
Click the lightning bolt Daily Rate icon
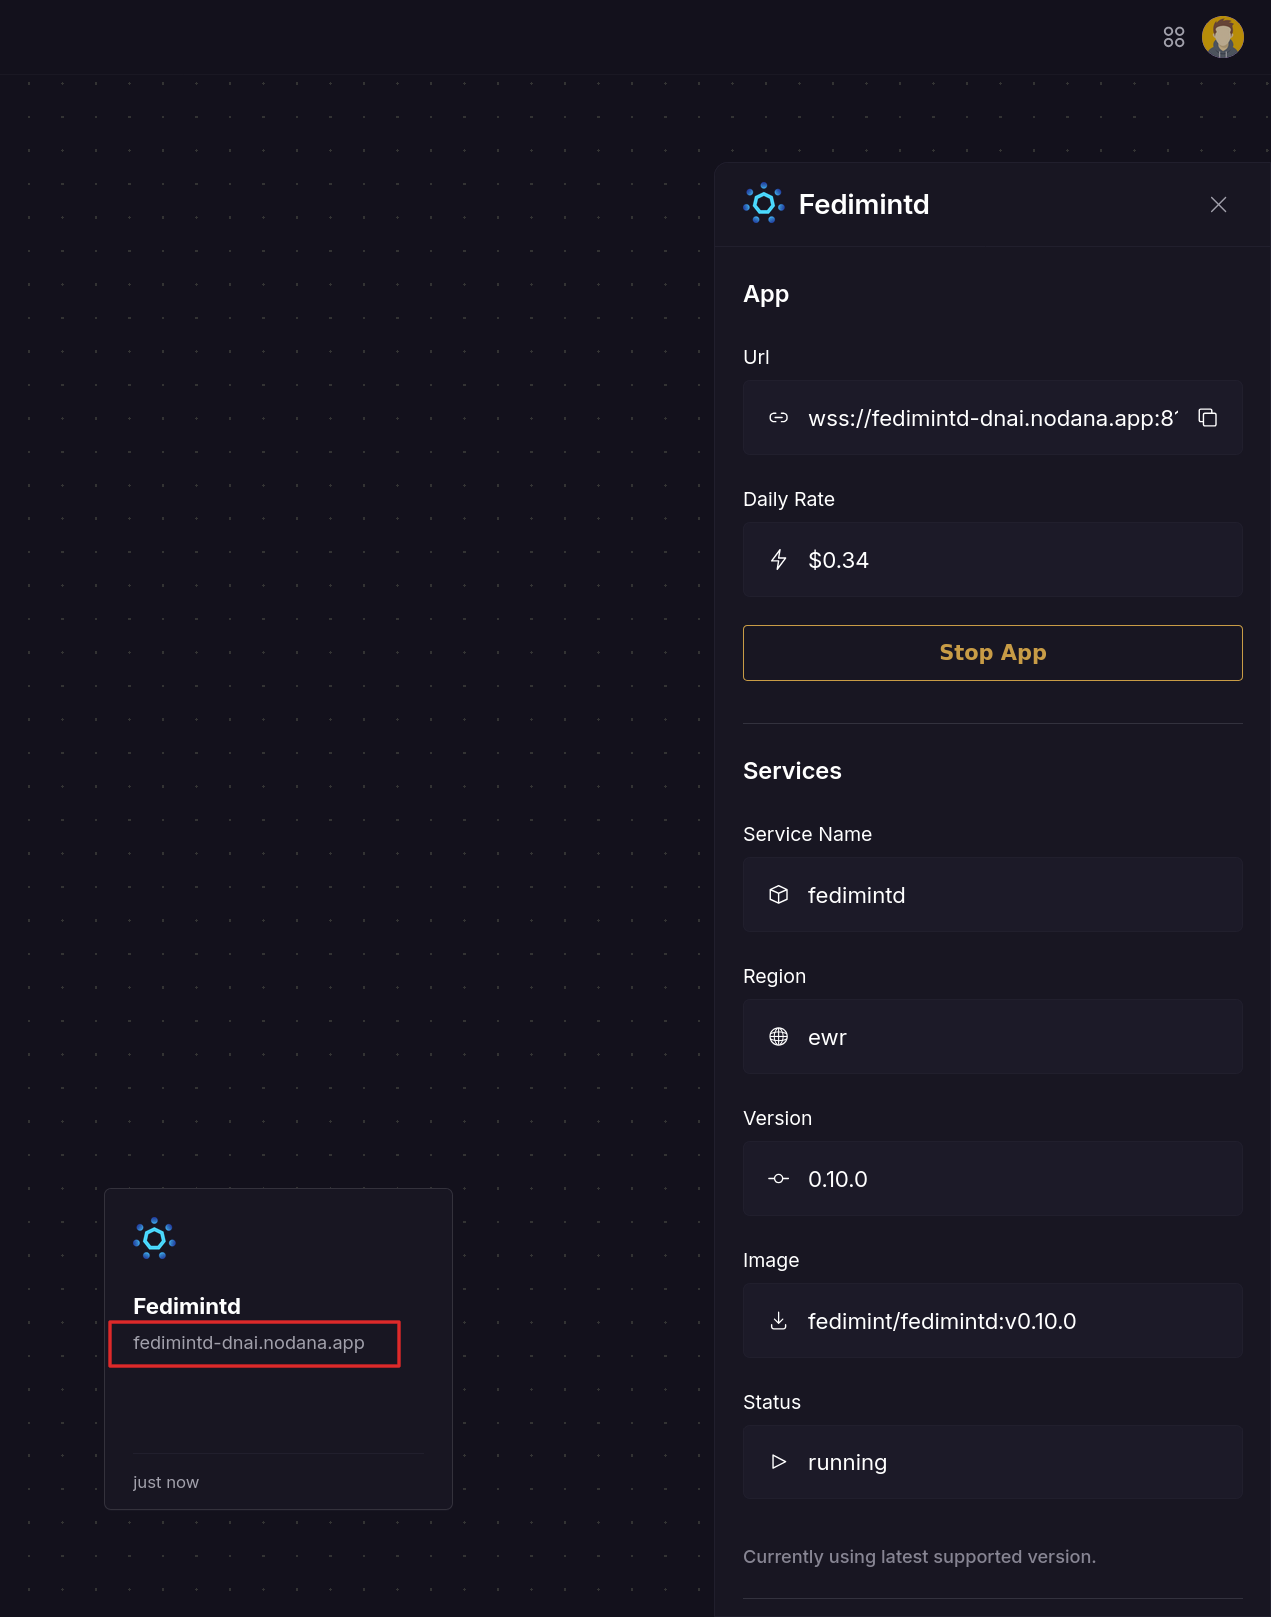[x=778, y=560]
